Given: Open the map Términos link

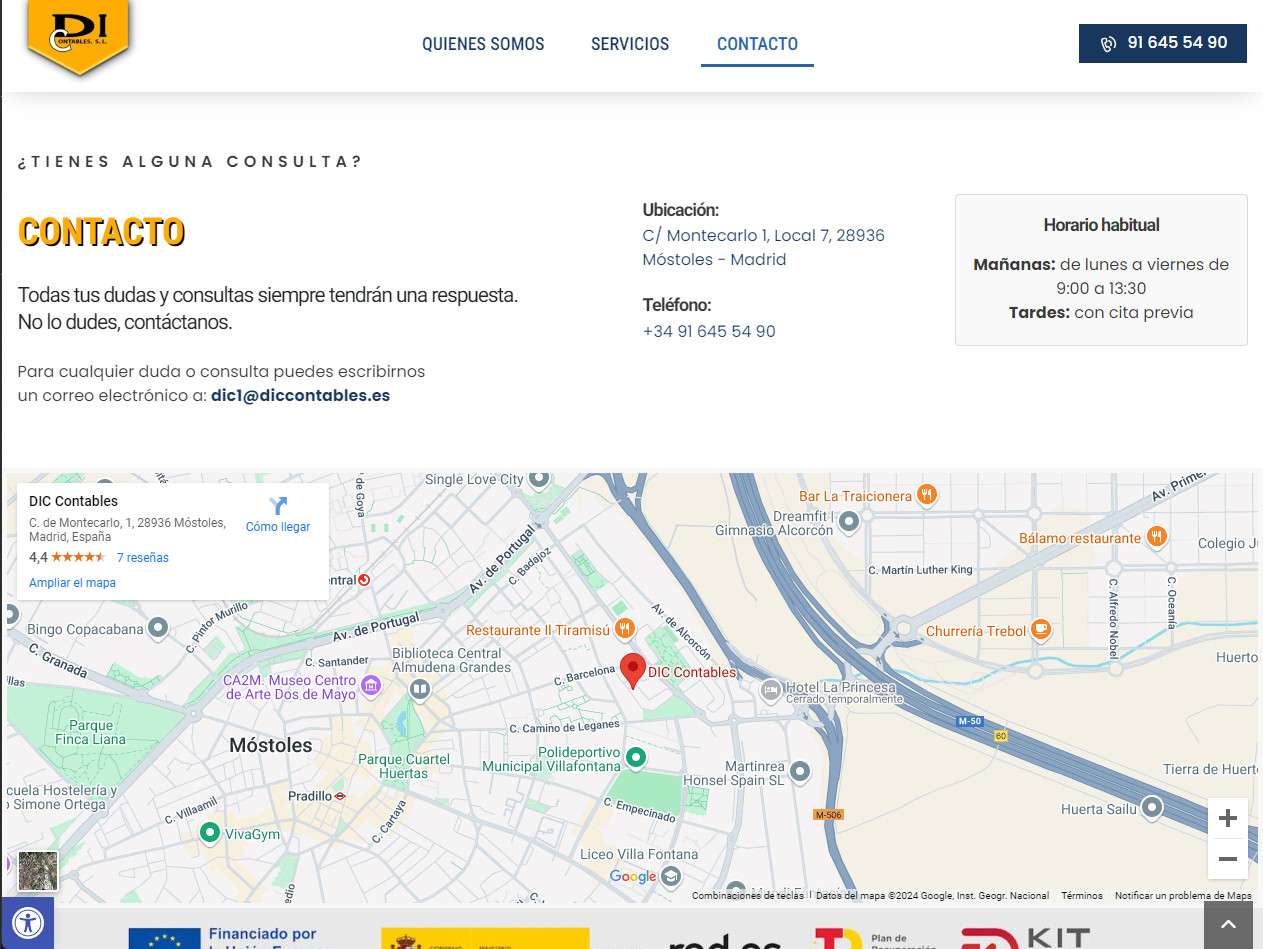Looking at the screenshot, I should 1081,896.
